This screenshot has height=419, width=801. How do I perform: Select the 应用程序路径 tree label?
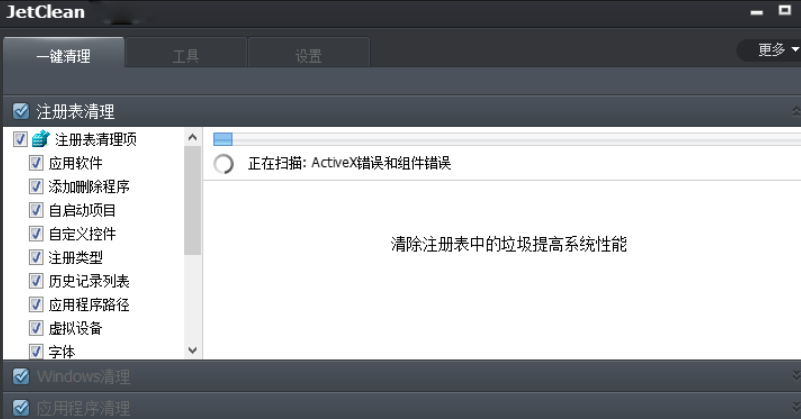pyautogui.click(x=89, y=305)
